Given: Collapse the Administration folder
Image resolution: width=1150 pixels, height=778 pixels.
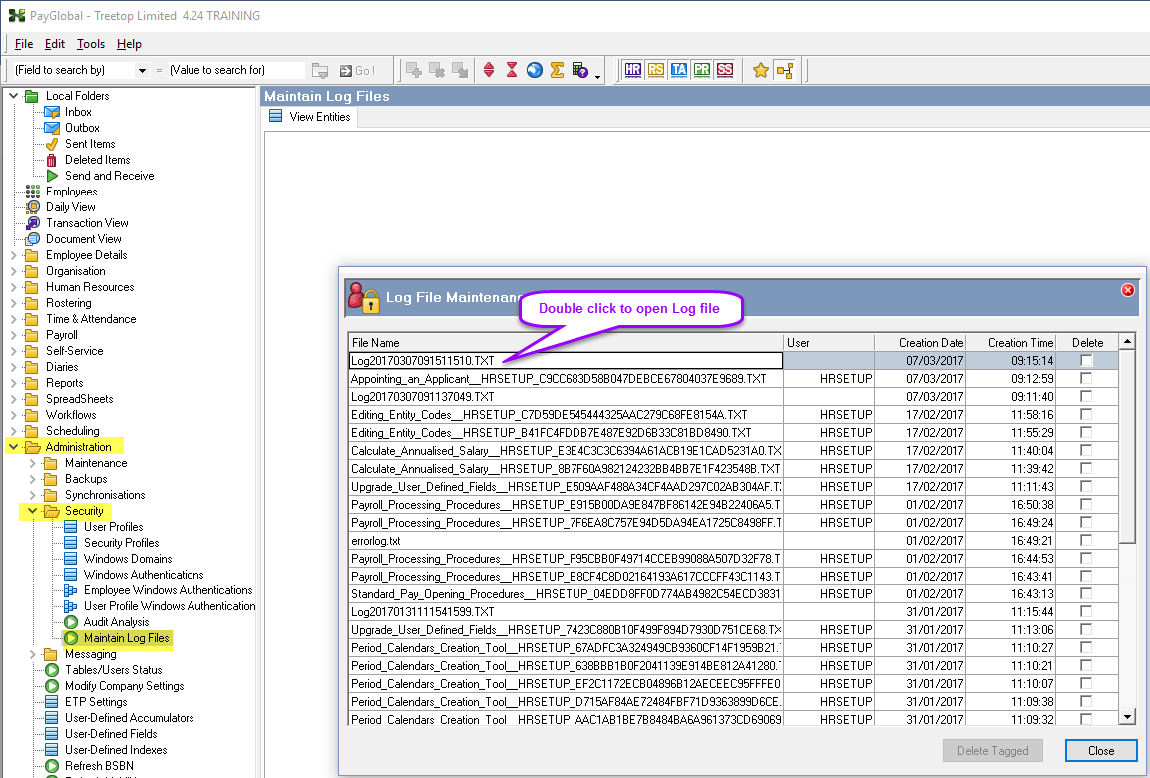Looking at the screenshot, I should [13, 447].
